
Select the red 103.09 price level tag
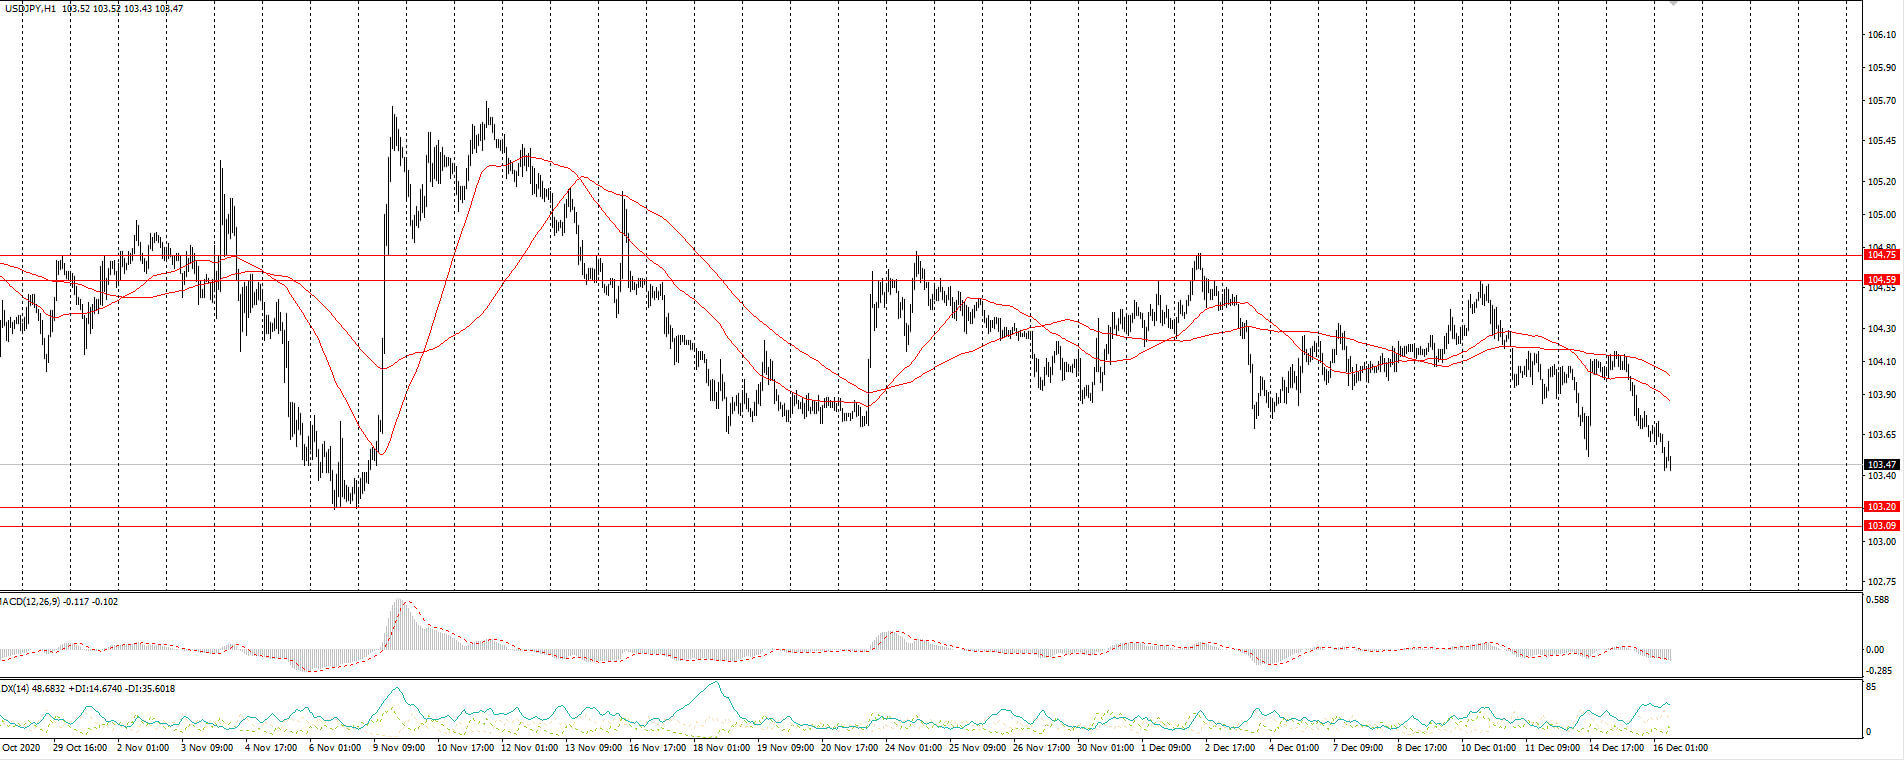tap(1881, 526)
